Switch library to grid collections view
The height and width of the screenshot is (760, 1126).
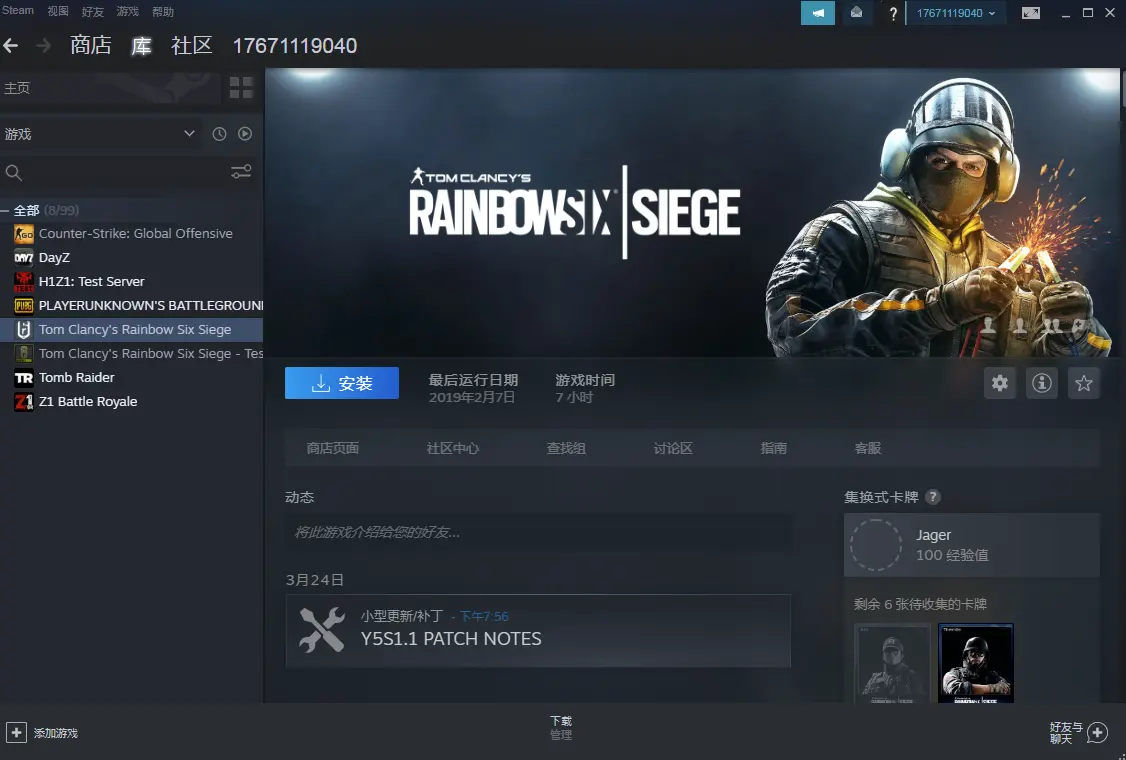click(x=241, y=88)
